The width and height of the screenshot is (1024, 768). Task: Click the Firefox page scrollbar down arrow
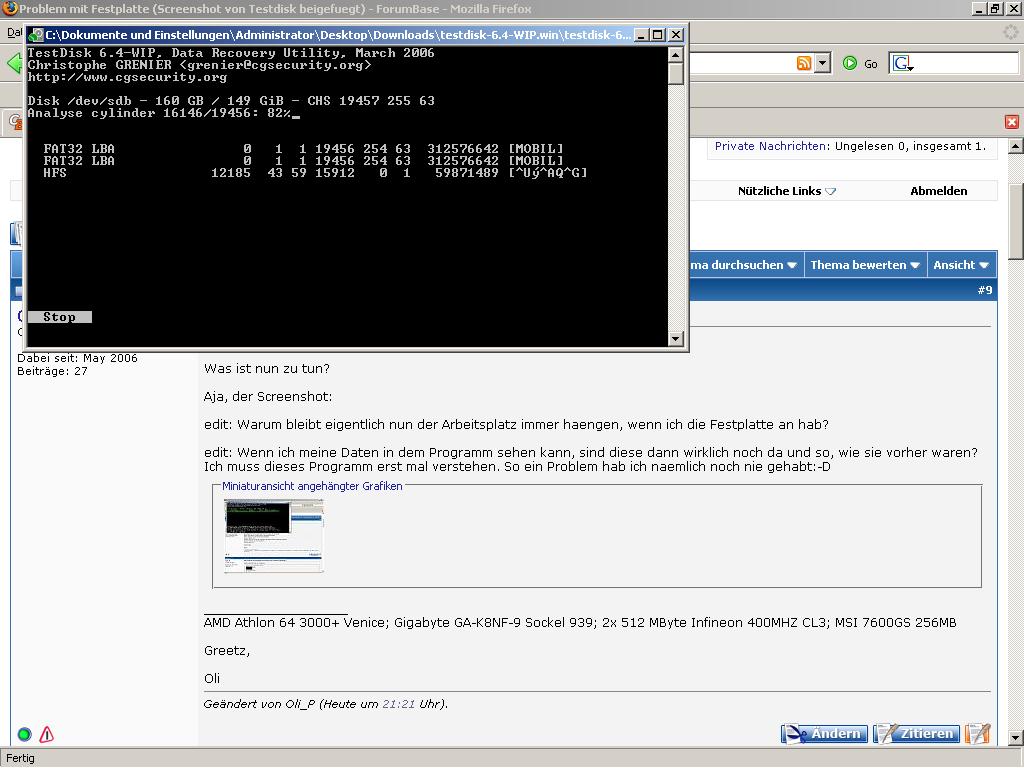point(1016,738)
